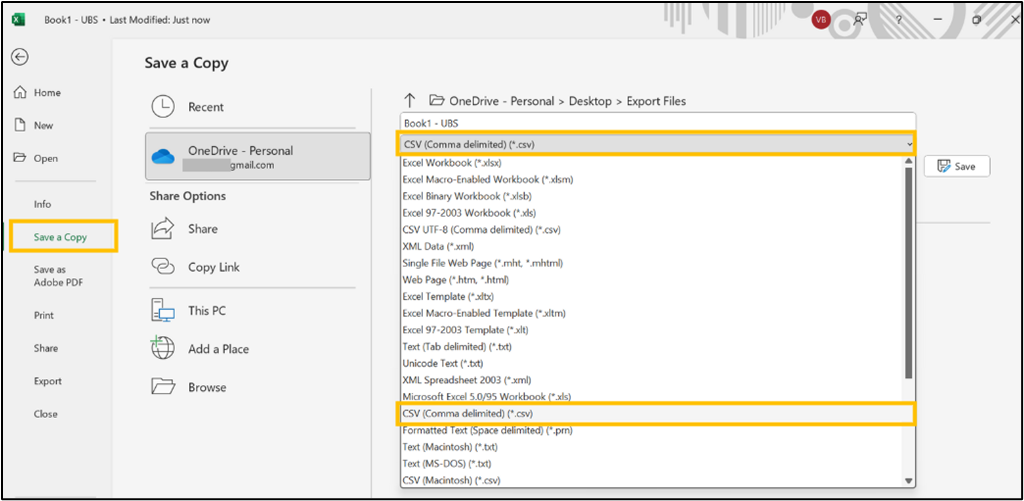Choose Excel Macro-Enabled Workbook (*.xlsm)
1024x501 pixels.
[x=652, y=179]
